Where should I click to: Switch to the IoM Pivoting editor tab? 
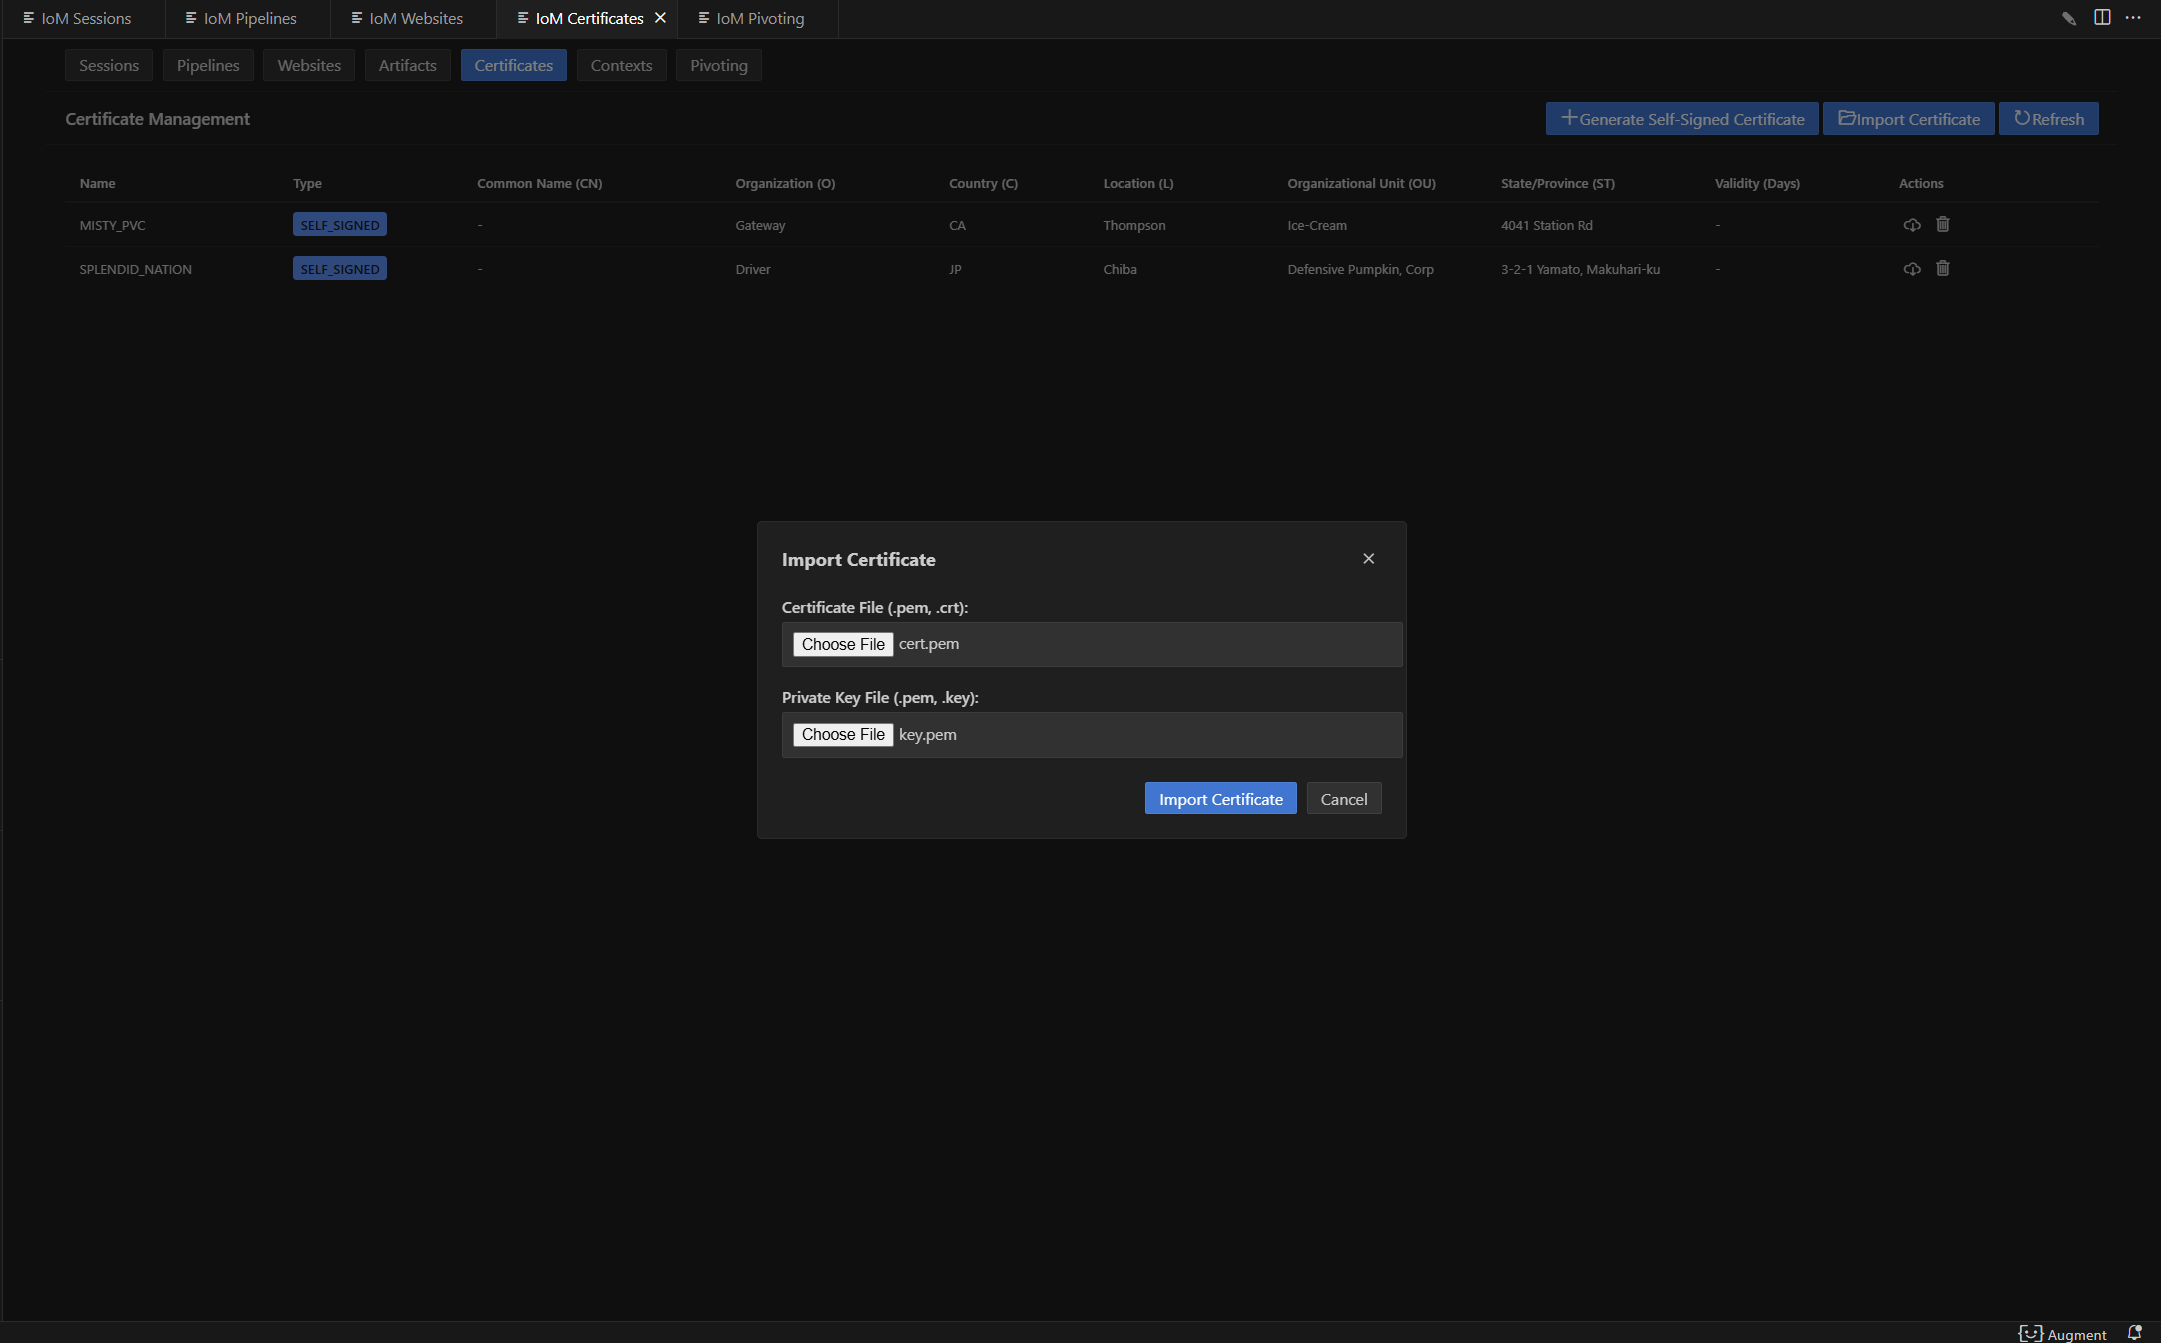pos(758,18)
